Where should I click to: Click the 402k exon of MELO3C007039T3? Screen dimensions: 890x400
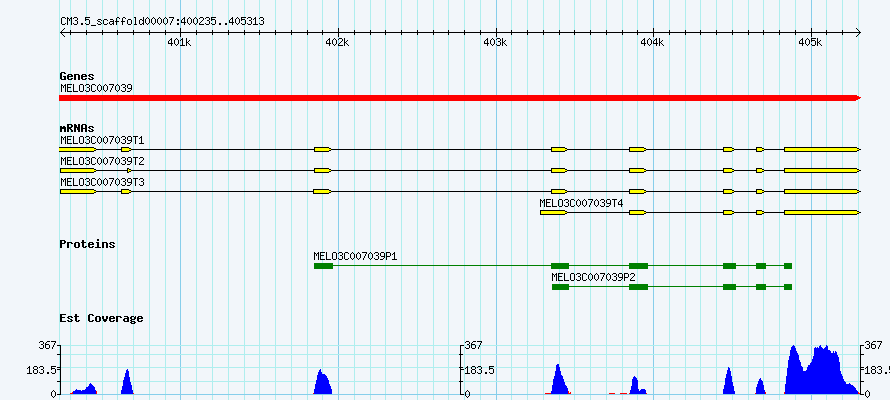[x=322, y=192]
